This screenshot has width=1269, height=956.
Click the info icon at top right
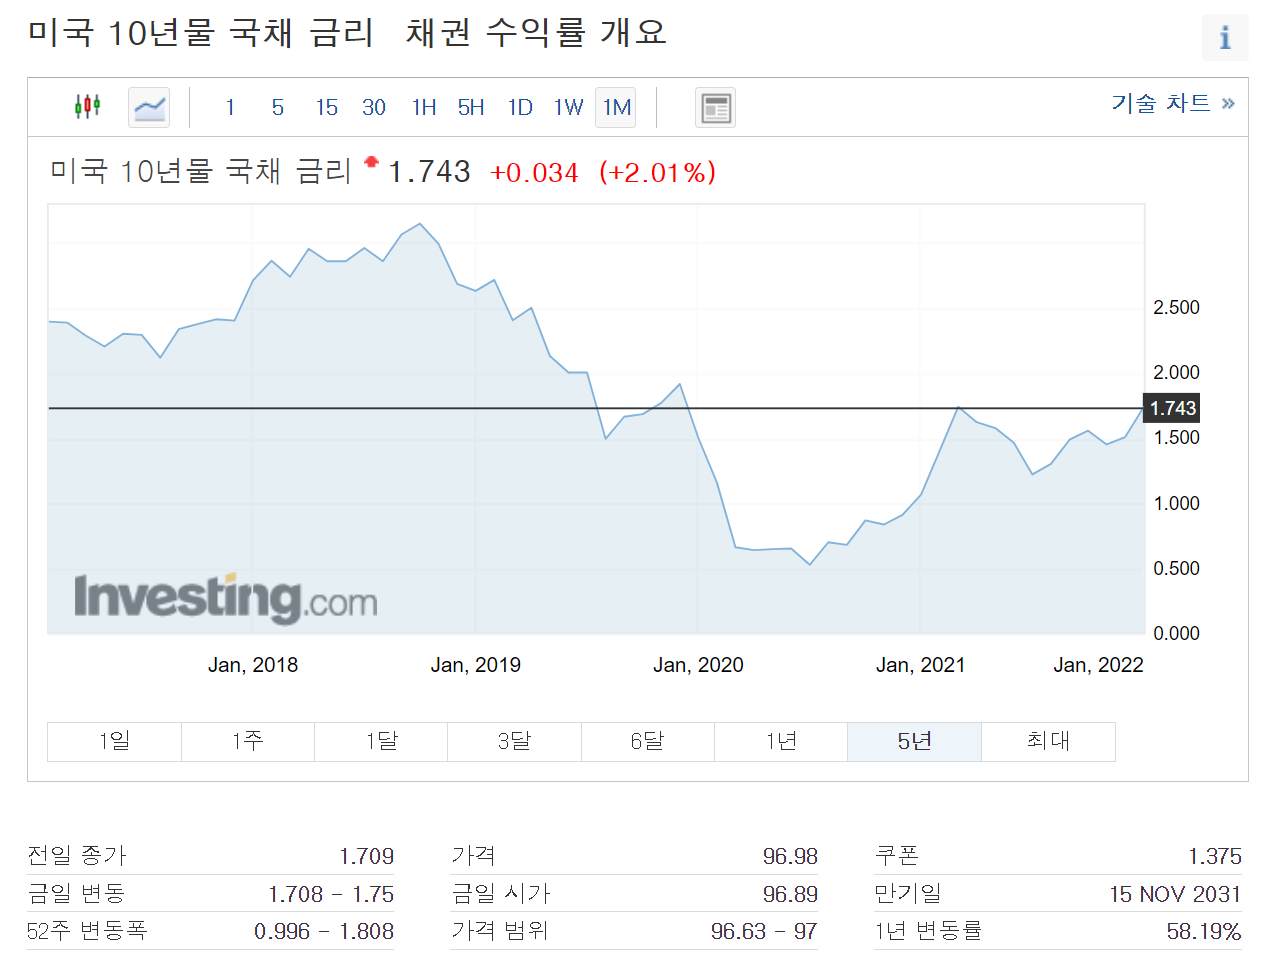click(x=1225, y=38)
